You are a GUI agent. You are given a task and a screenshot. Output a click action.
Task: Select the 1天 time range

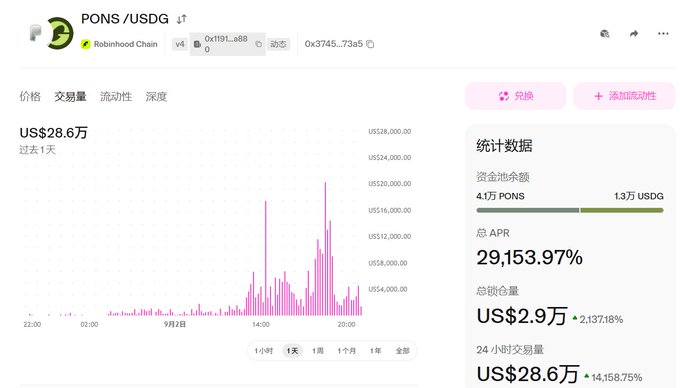292,351
